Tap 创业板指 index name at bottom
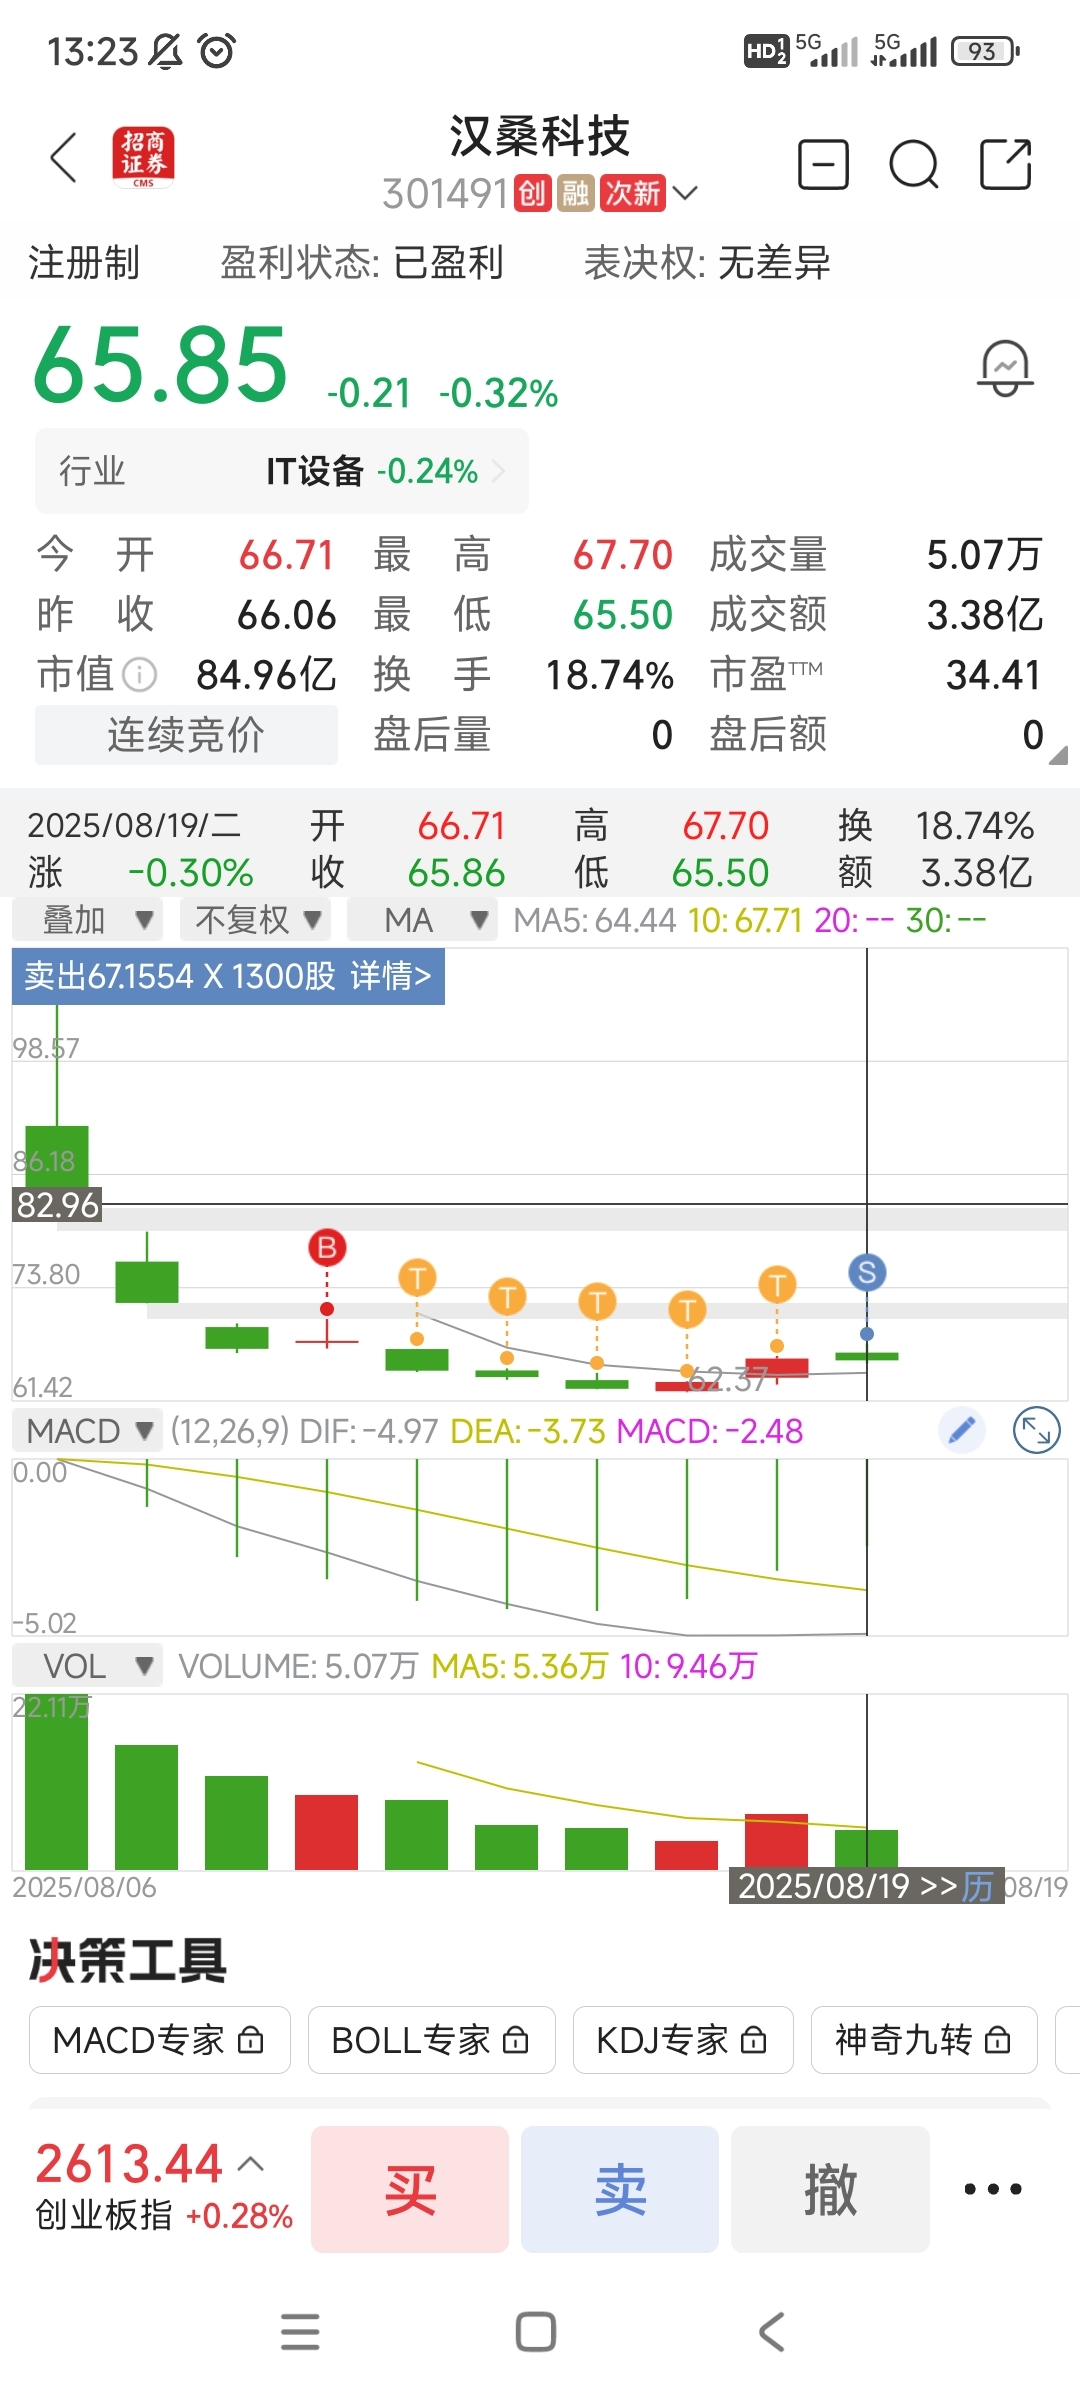Image resolution: width=1080 pixels, height=2400 pixels. (104, 2216)
